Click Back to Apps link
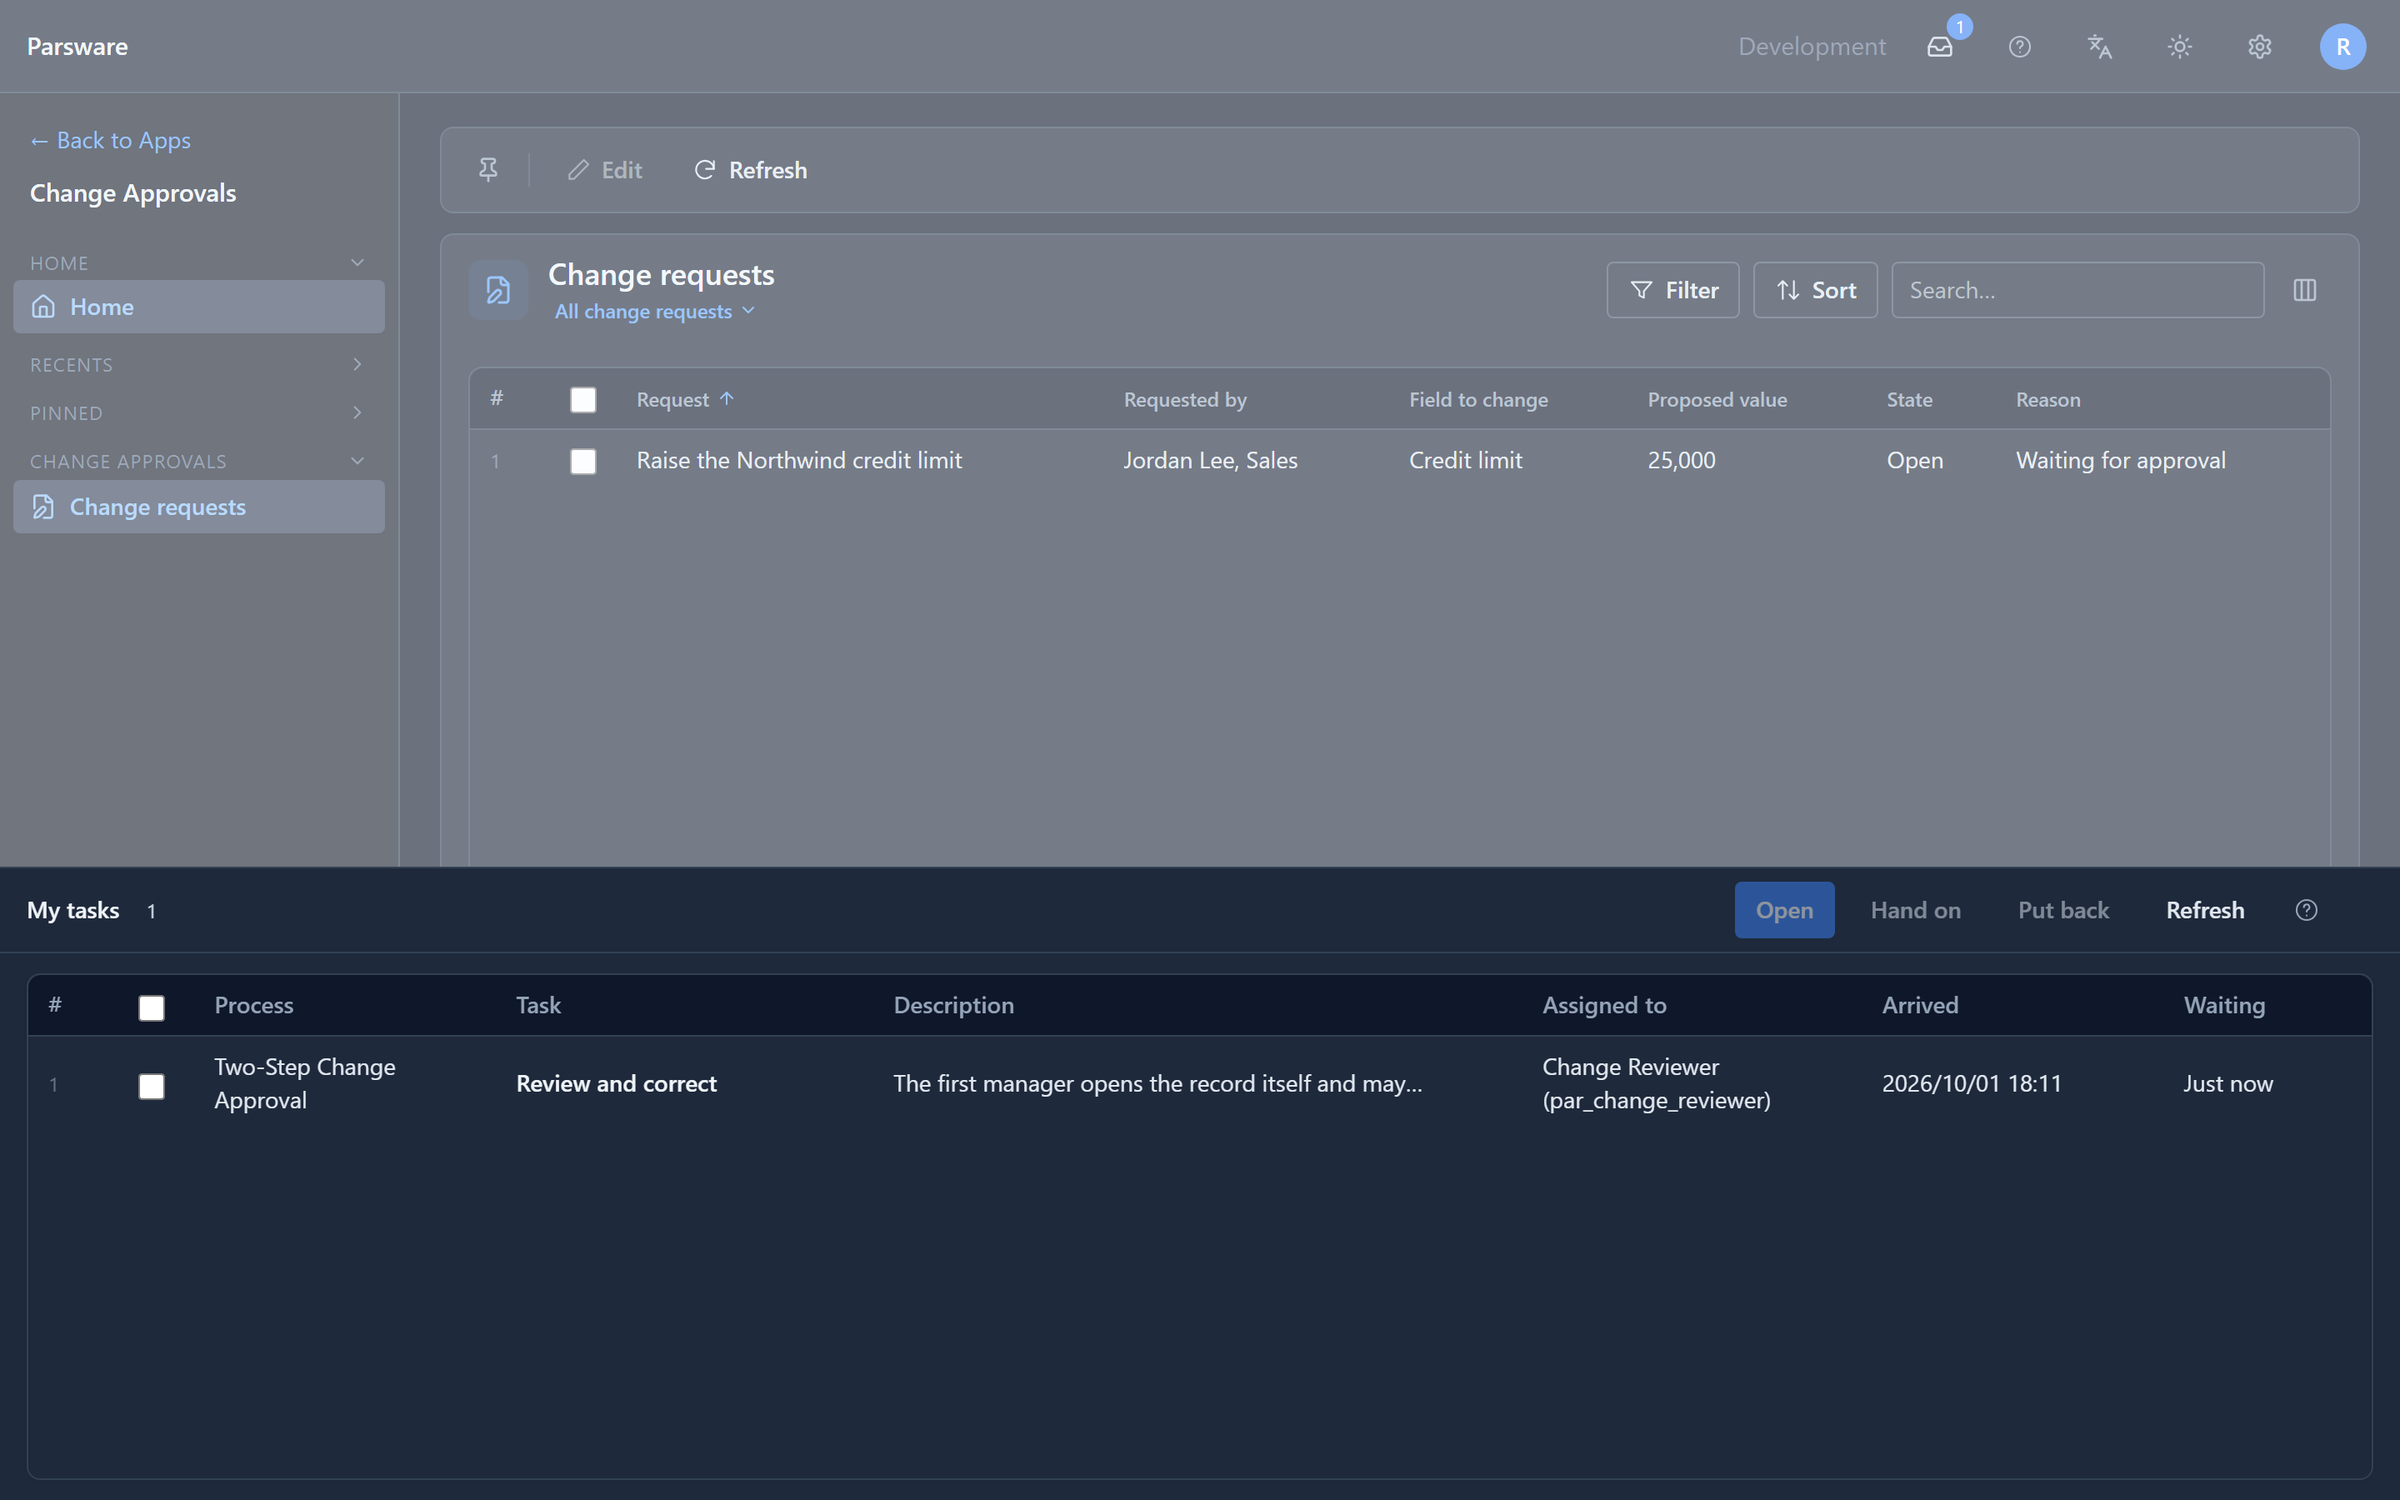The width and height of the screenshot is (2400, 1500). (x=110, y=141)
